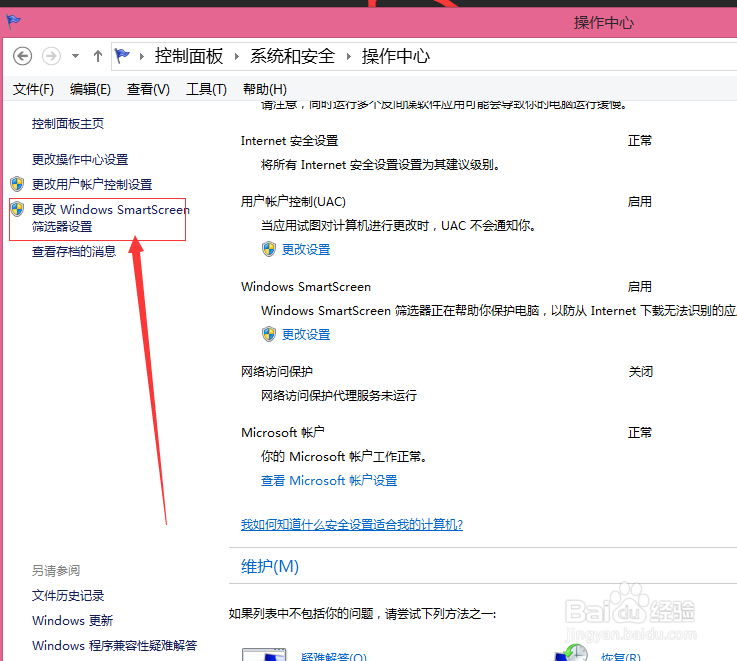This screenshot has height=661, width=737.
Task: Click the shield icon beside 更改用户帐户控制设置
Action: coord(17,184)
